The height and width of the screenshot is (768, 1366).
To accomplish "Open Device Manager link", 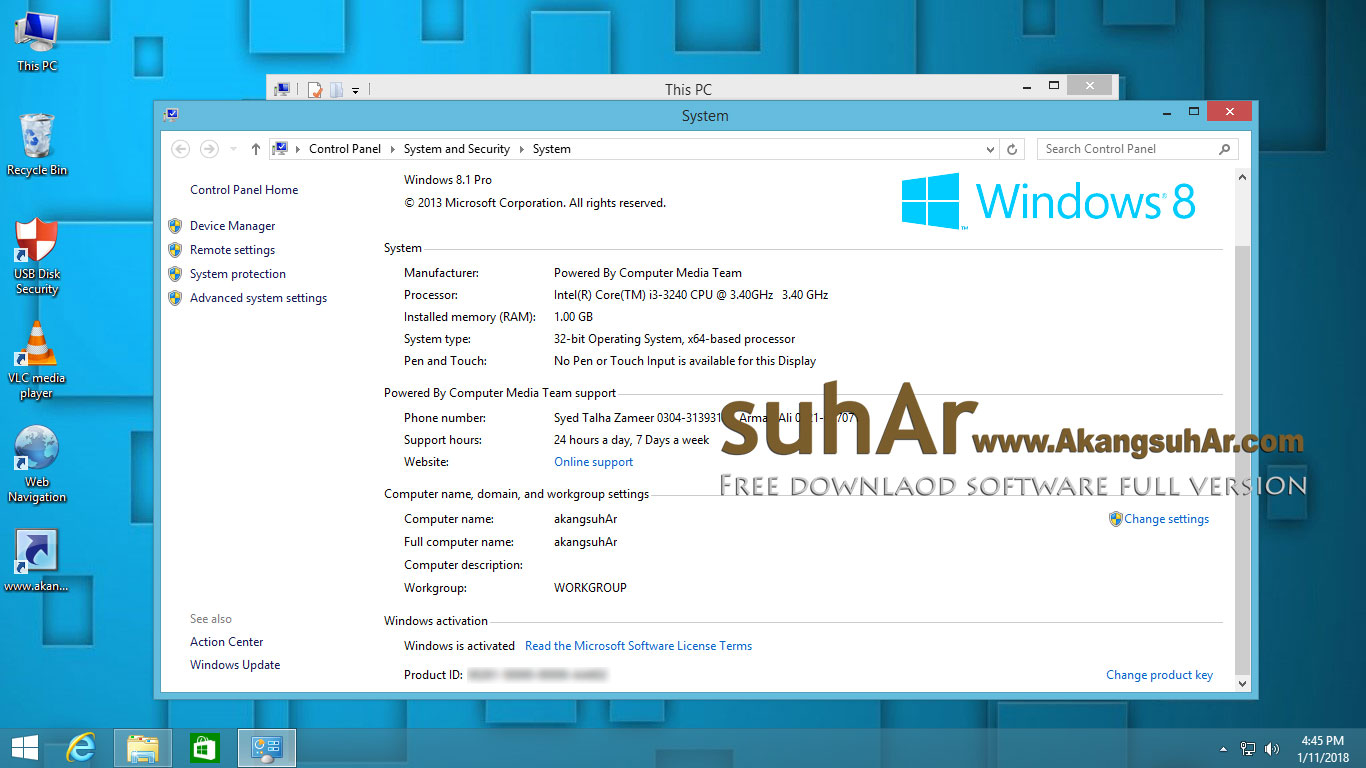I will pyautogui.click(x=232, y=226).
